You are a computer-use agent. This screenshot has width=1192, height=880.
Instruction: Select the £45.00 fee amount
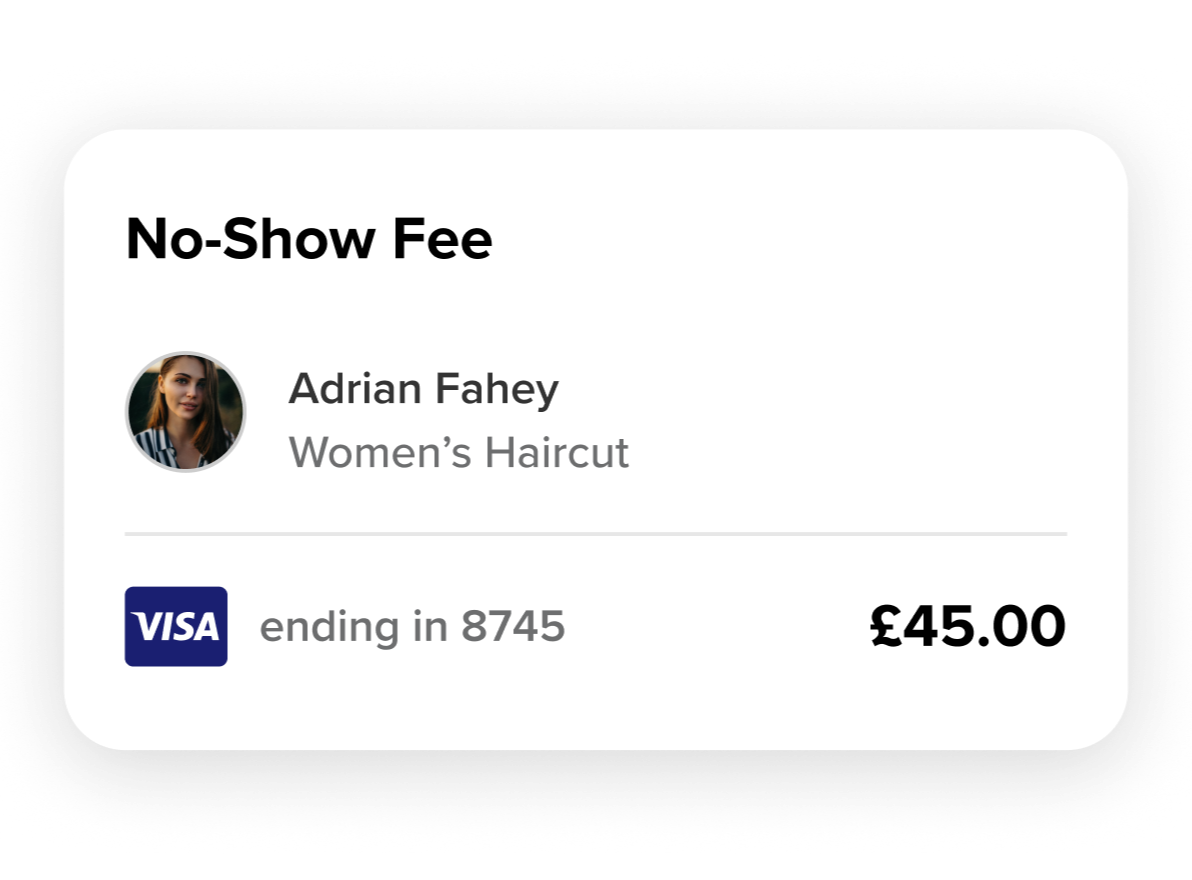[968, 626]
